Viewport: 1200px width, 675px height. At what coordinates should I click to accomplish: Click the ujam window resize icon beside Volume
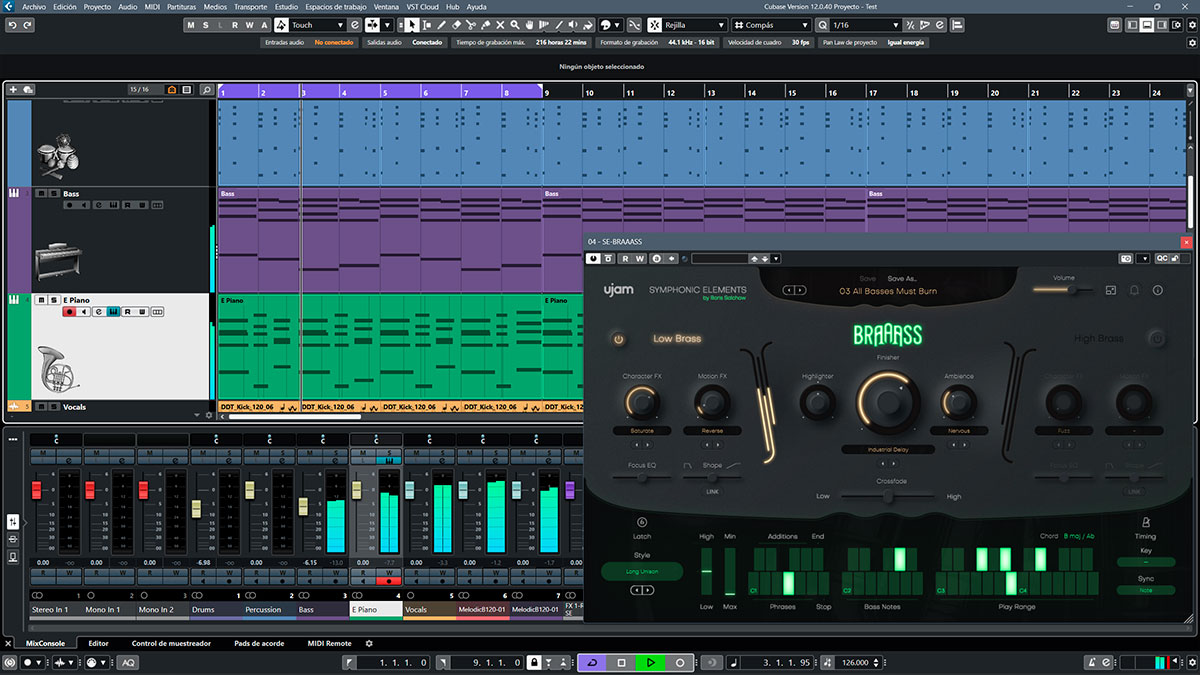pos(1110,291)
